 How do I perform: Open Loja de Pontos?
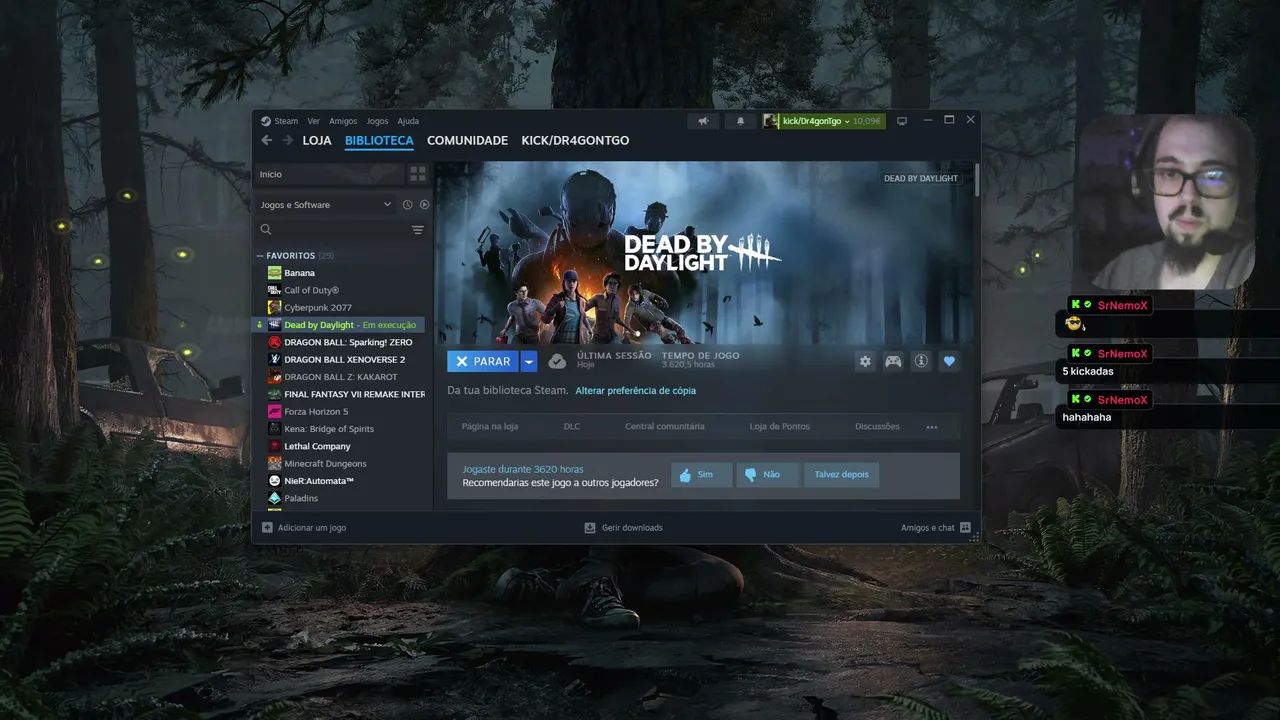pos(780,427)
